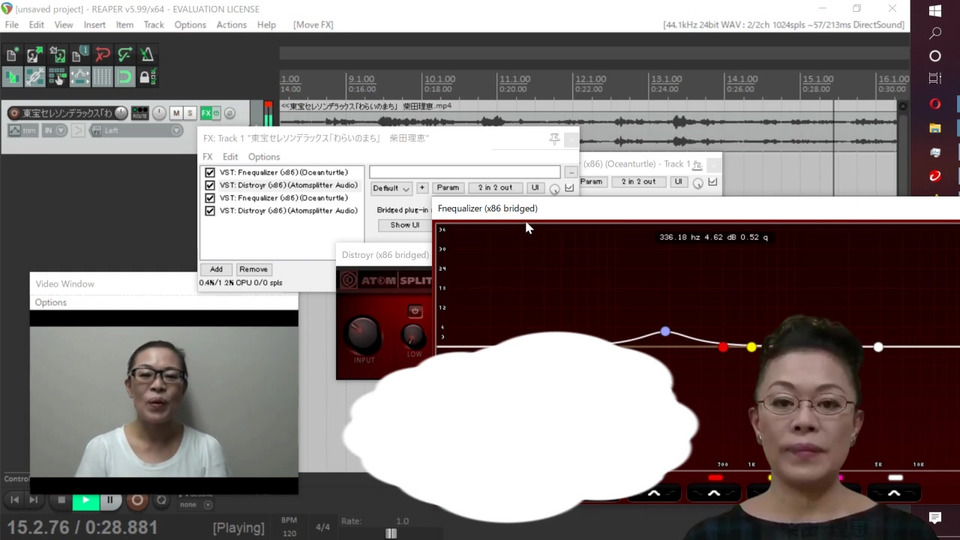Open the FX menu in FX chain window
Viewport: 960px width, 540px height.
coord(208,157)
